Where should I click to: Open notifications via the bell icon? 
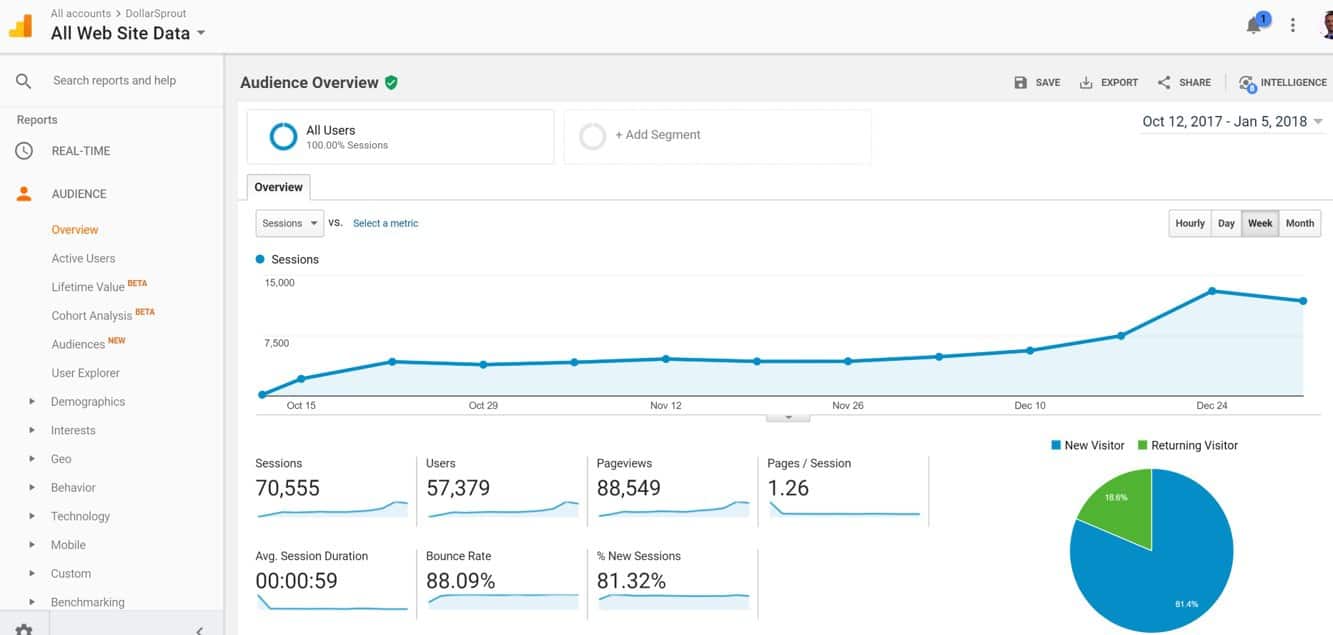[x=1253, y=24]
